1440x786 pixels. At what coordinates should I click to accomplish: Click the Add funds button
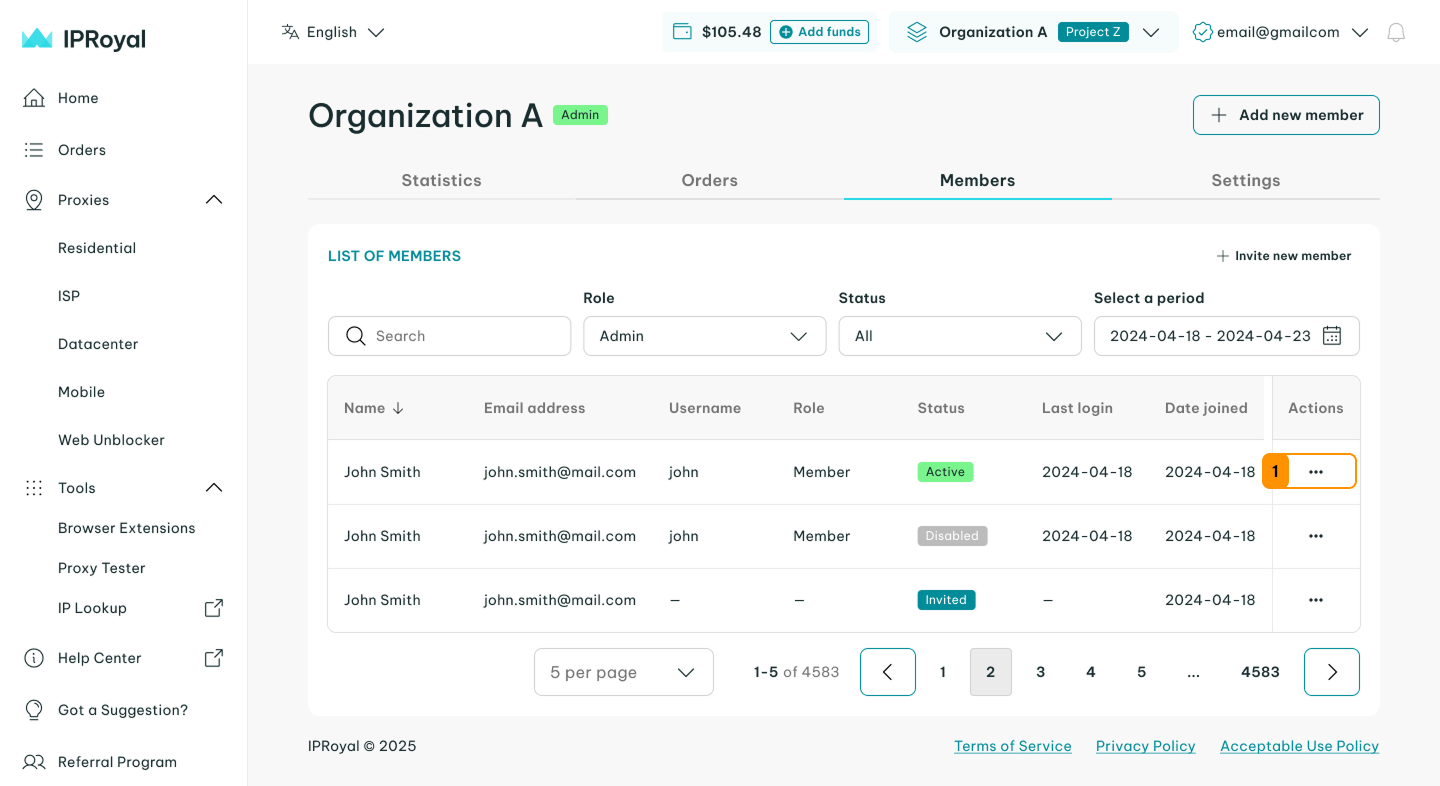[x=819, y=32]
